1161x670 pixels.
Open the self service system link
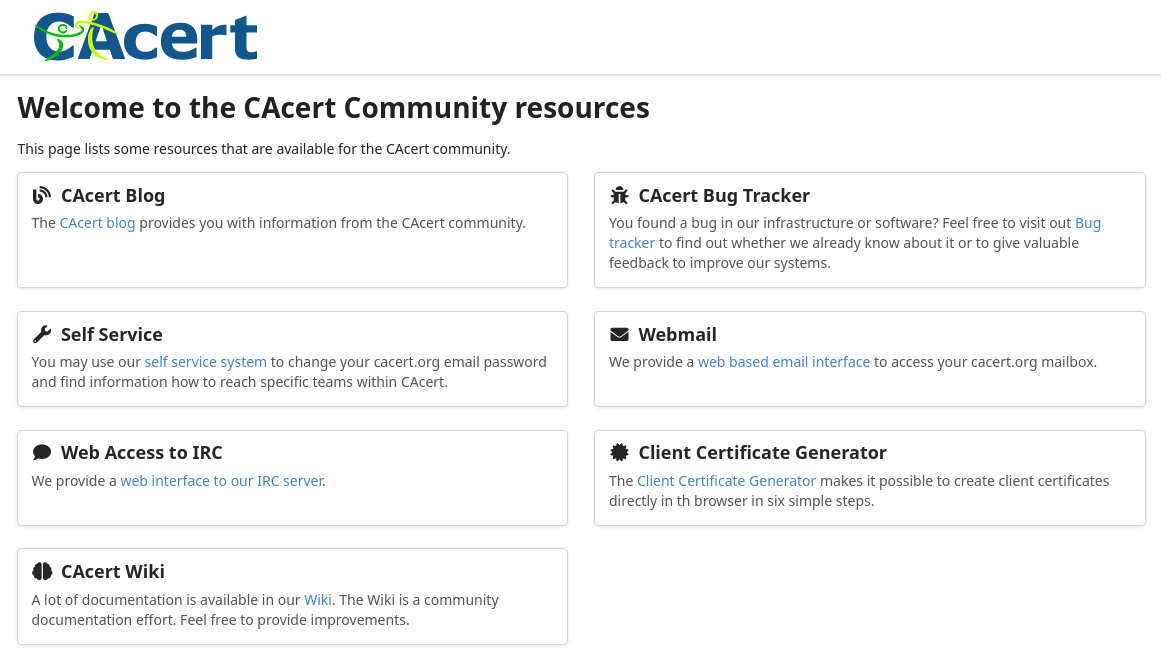click(205, 362)
